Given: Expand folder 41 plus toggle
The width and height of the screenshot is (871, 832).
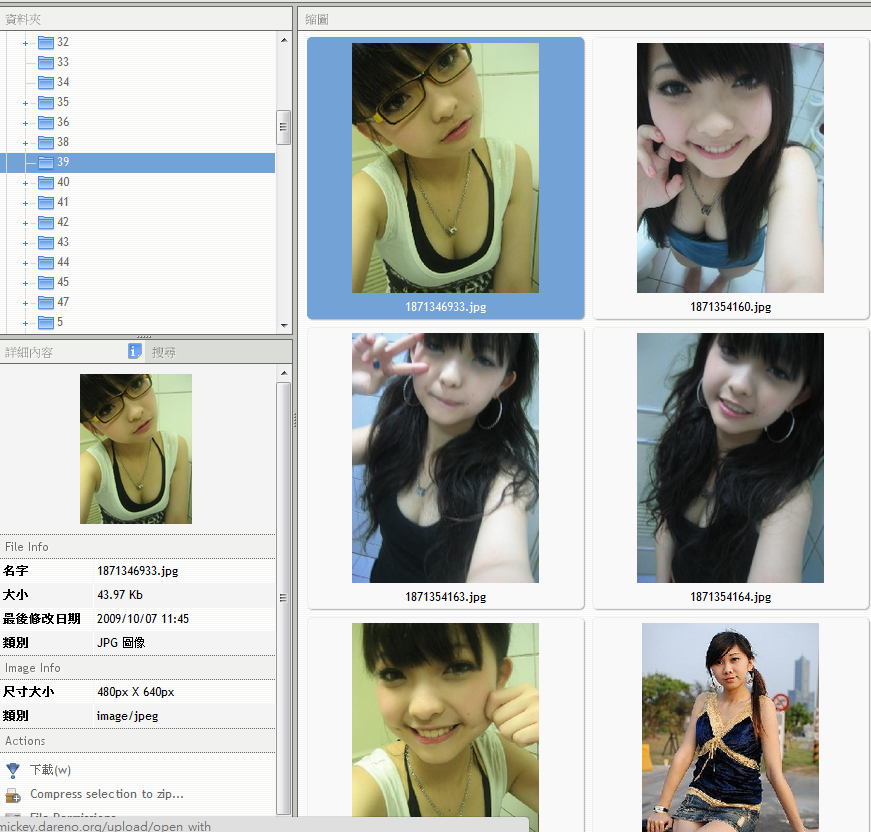Looking at the screenshot, I should [x=25, y=203].
